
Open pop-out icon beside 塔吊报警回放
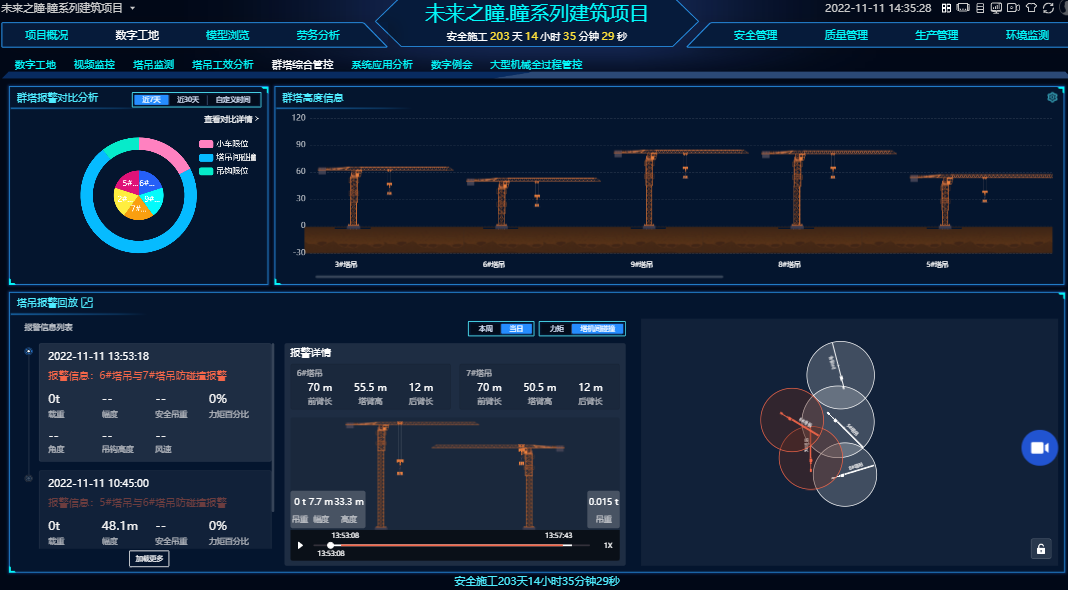(87, 302)
